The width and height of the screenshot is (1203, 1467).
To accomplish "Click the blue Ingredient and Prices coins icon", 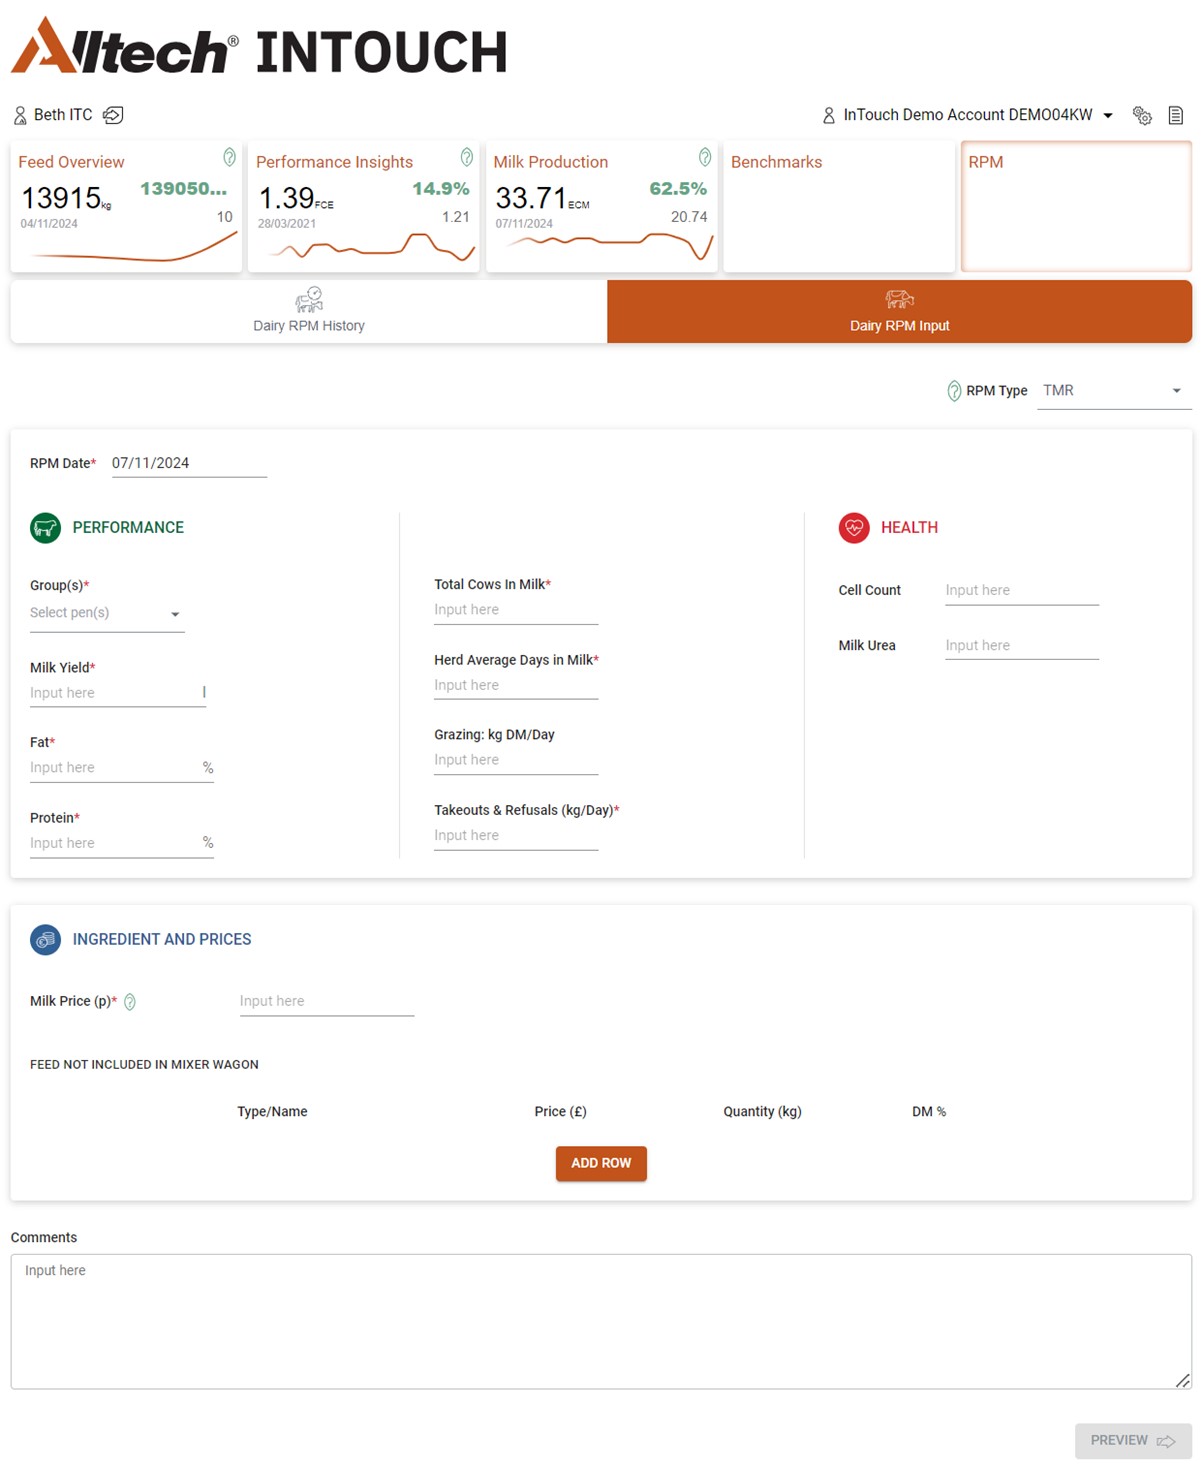I will [46, 940].
